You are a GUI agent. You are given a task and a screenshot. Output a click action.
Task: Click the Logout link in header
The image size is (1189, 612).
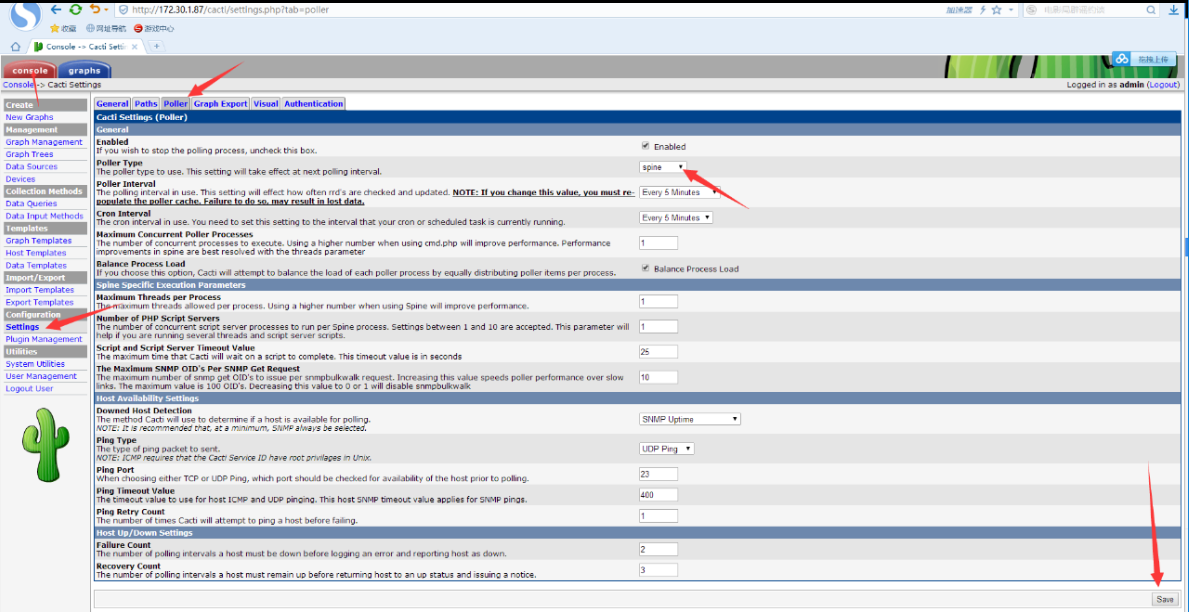click(1164, 85)
